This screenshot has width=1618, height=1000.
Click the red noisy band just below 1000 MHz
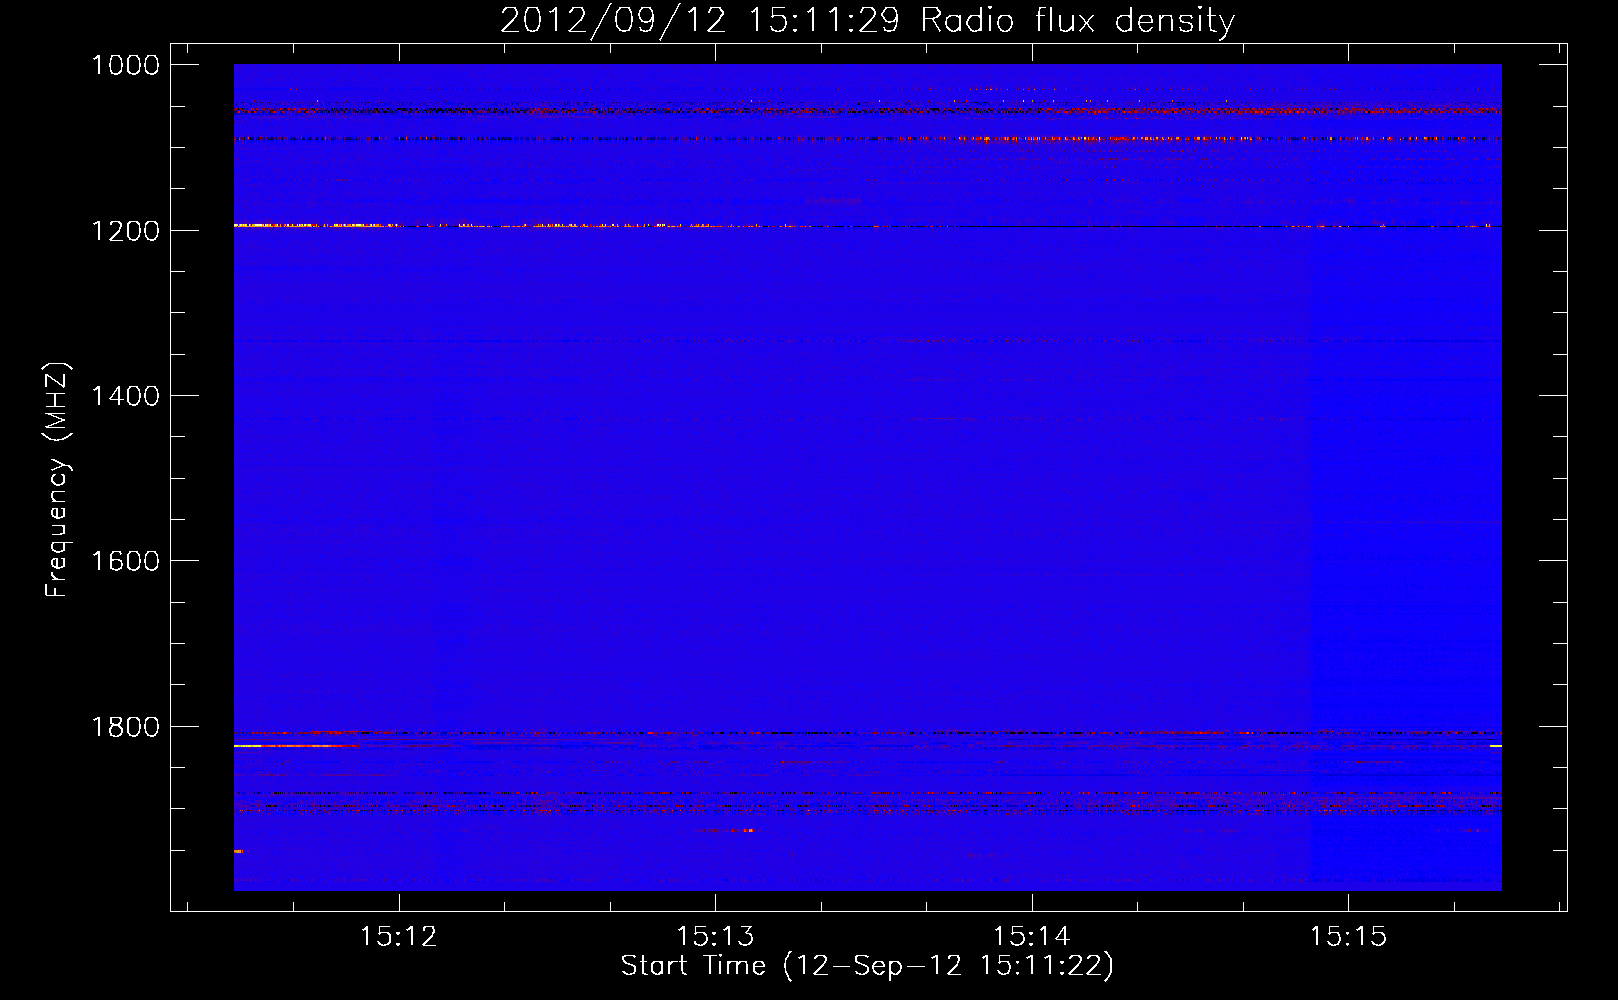[x=867, y=110]
